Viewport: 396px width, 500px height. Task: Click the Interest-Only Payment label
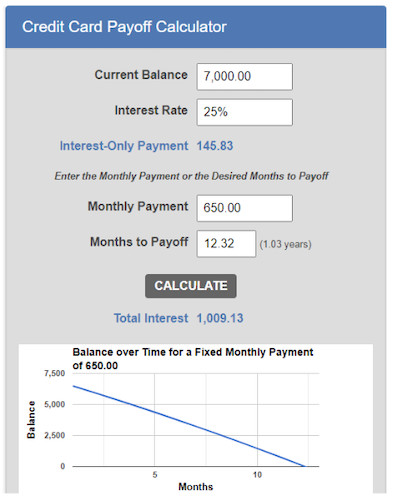click(x=124, y=146)
